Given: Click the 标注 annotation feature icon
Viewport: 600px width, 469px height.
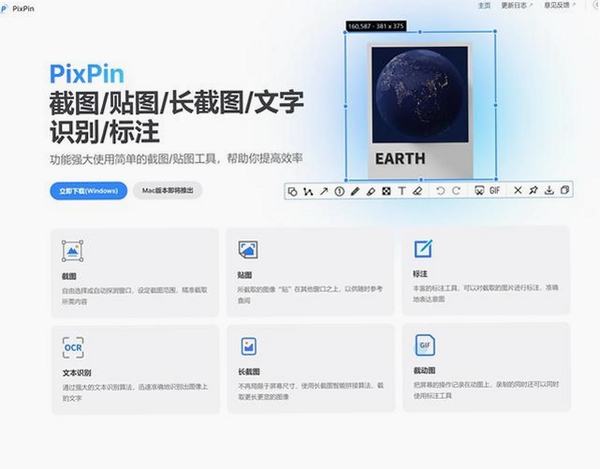Looking at the screenshot, I should click(424, 249).
